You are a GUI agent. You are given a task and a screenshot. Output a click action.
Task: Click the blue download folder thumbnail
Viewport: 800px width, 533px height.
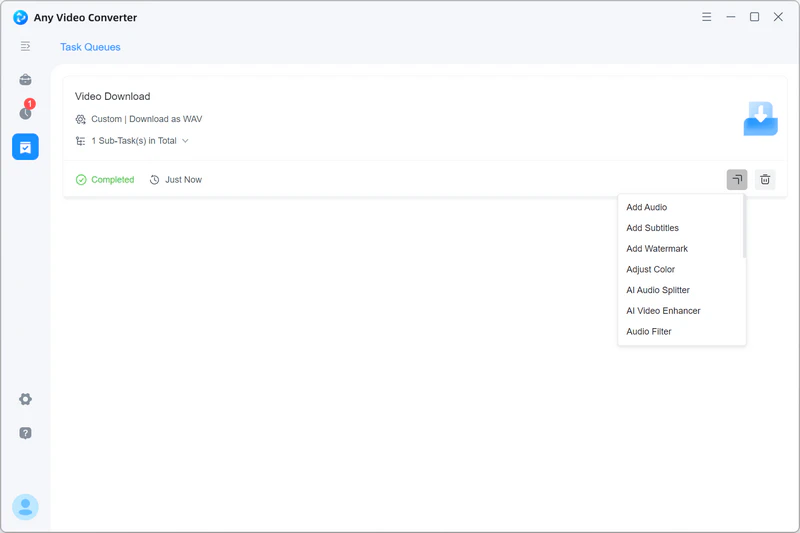coord(760,118)
